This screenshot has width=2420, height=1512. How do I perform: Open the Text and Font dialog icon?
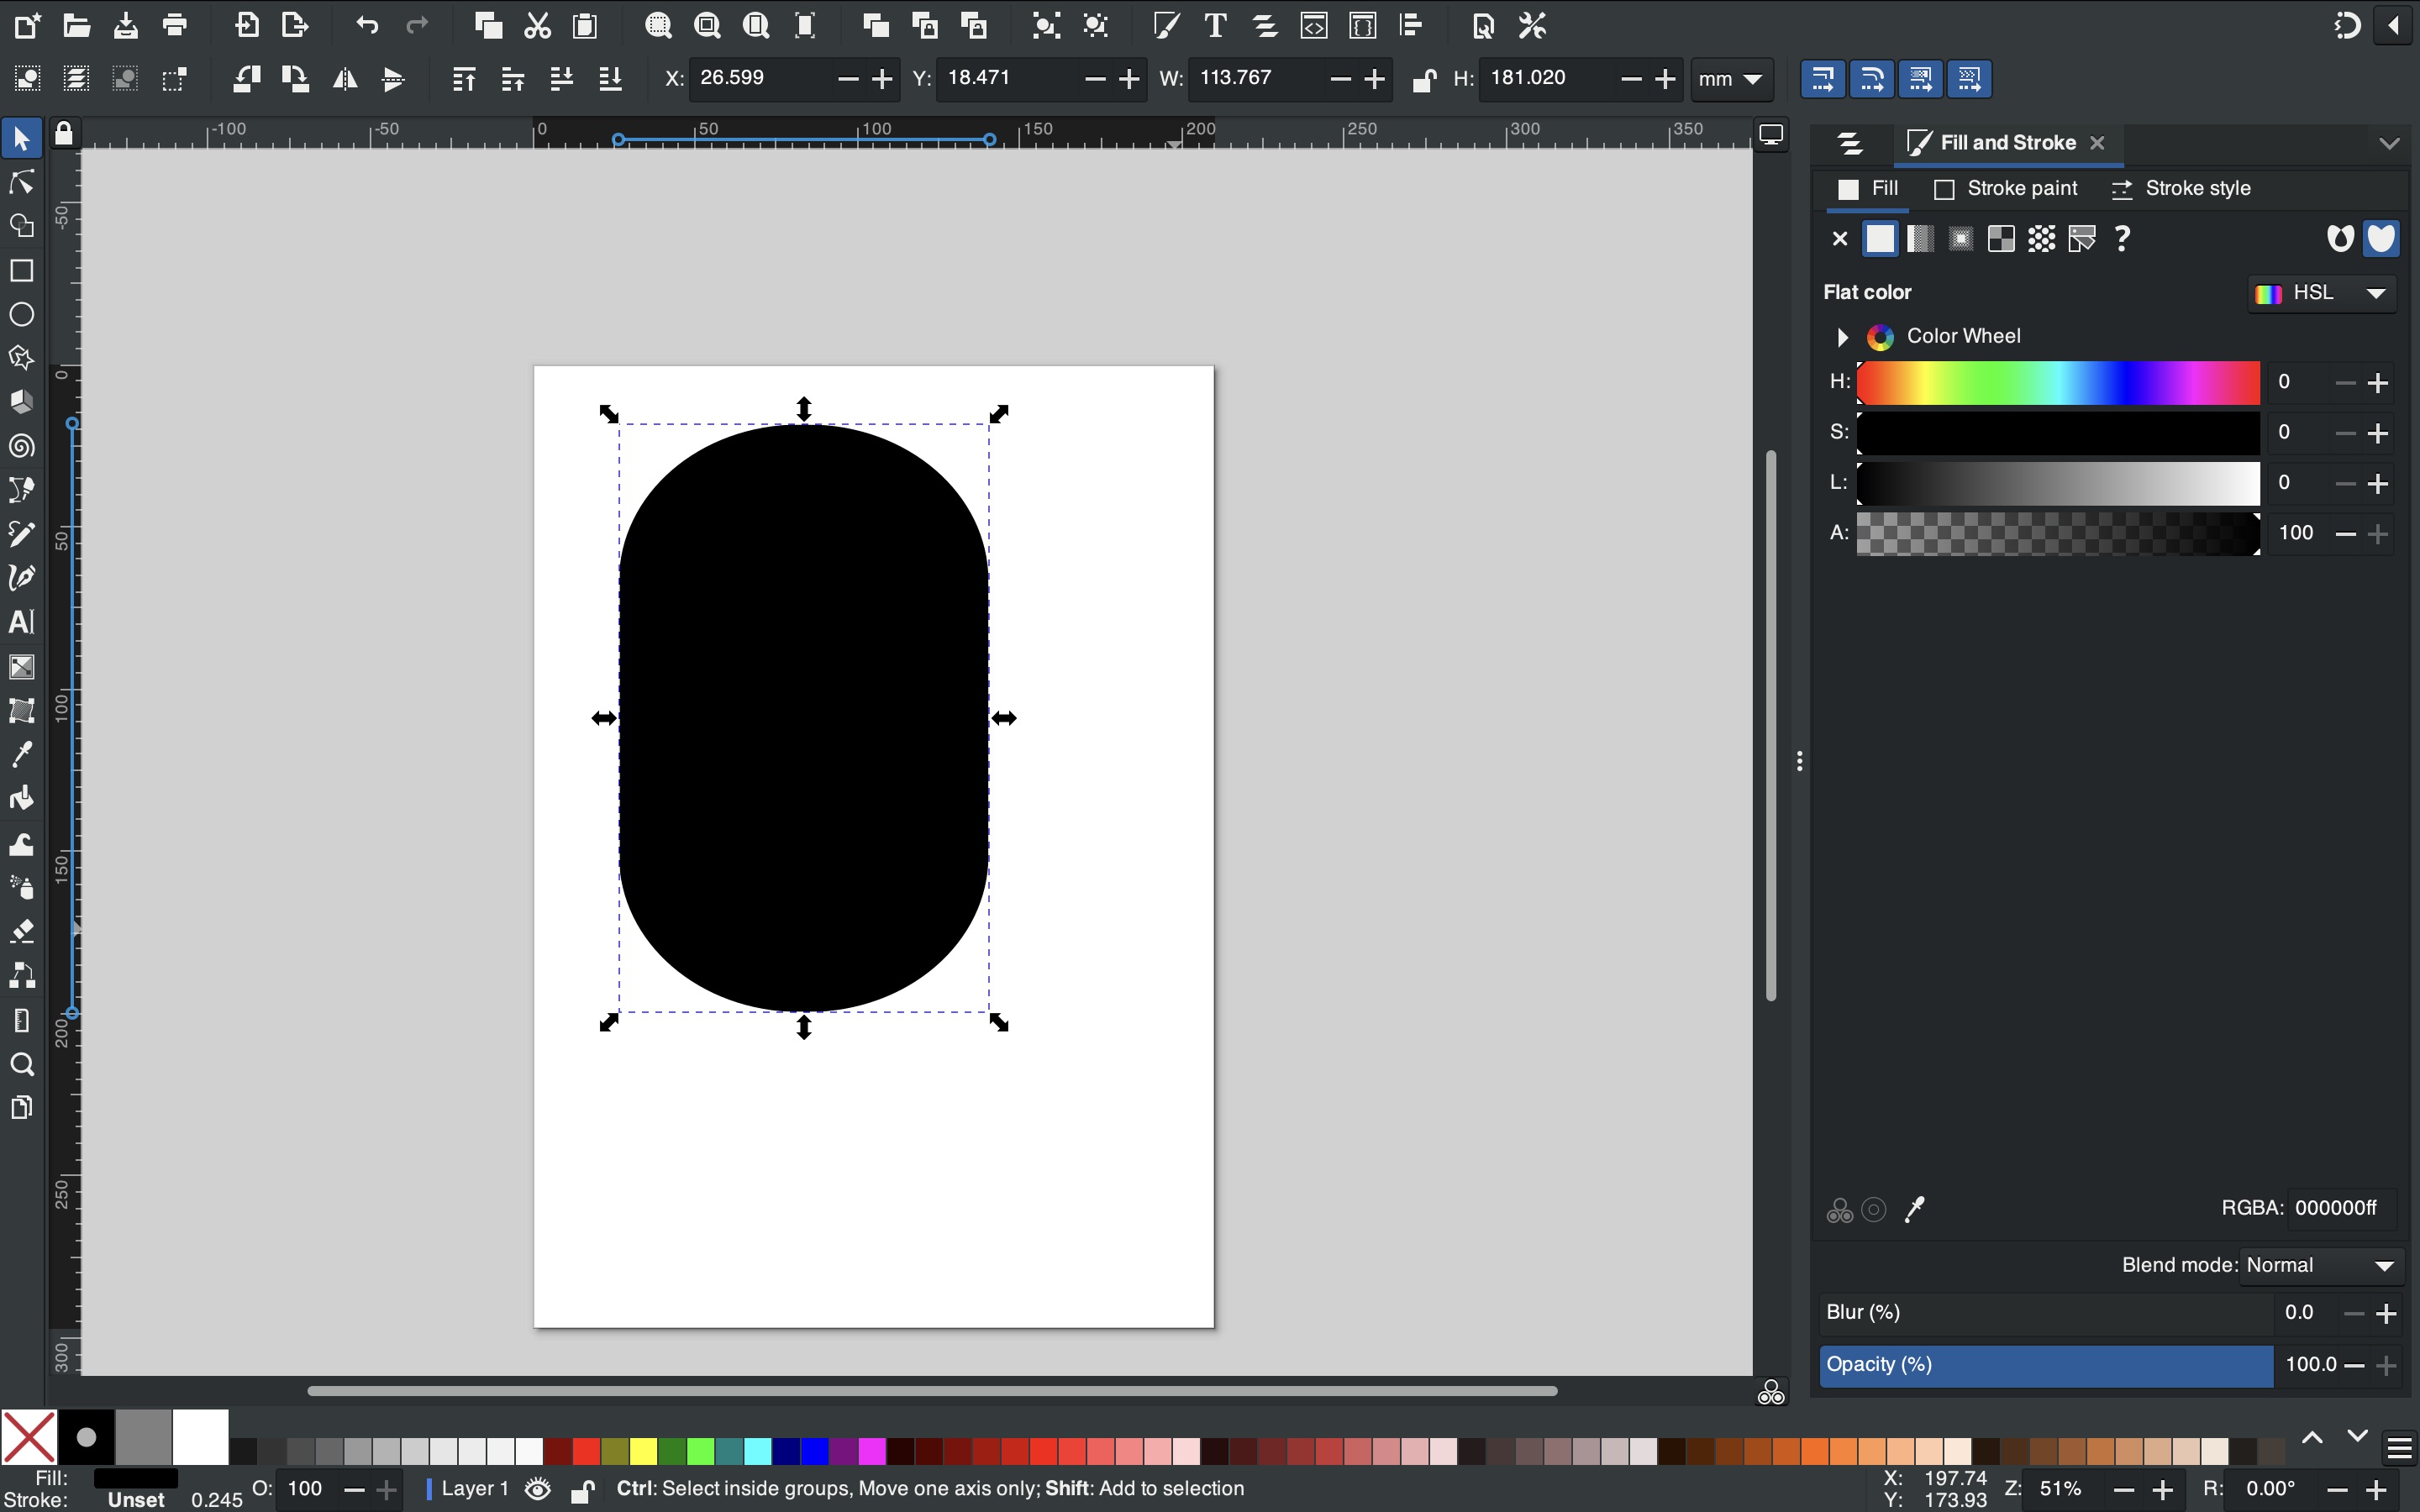(x=1215, y=26)
